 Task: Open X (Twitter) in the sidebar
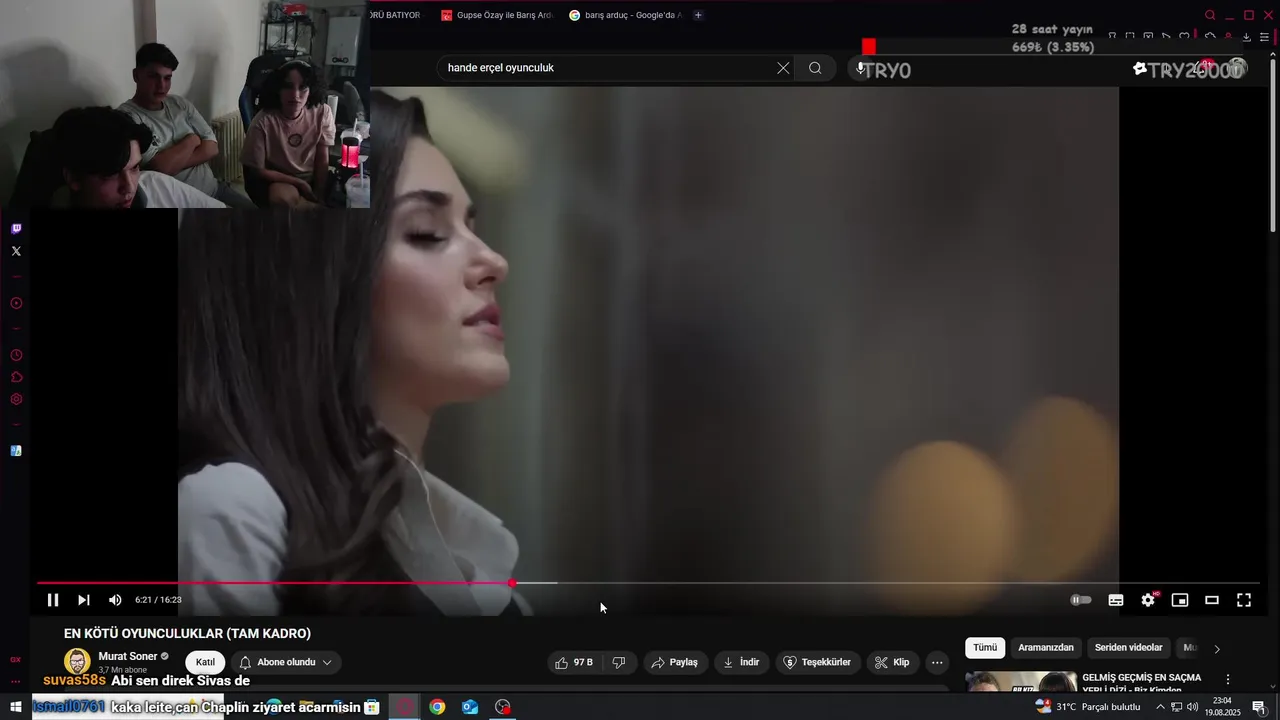tap(16, 251)
